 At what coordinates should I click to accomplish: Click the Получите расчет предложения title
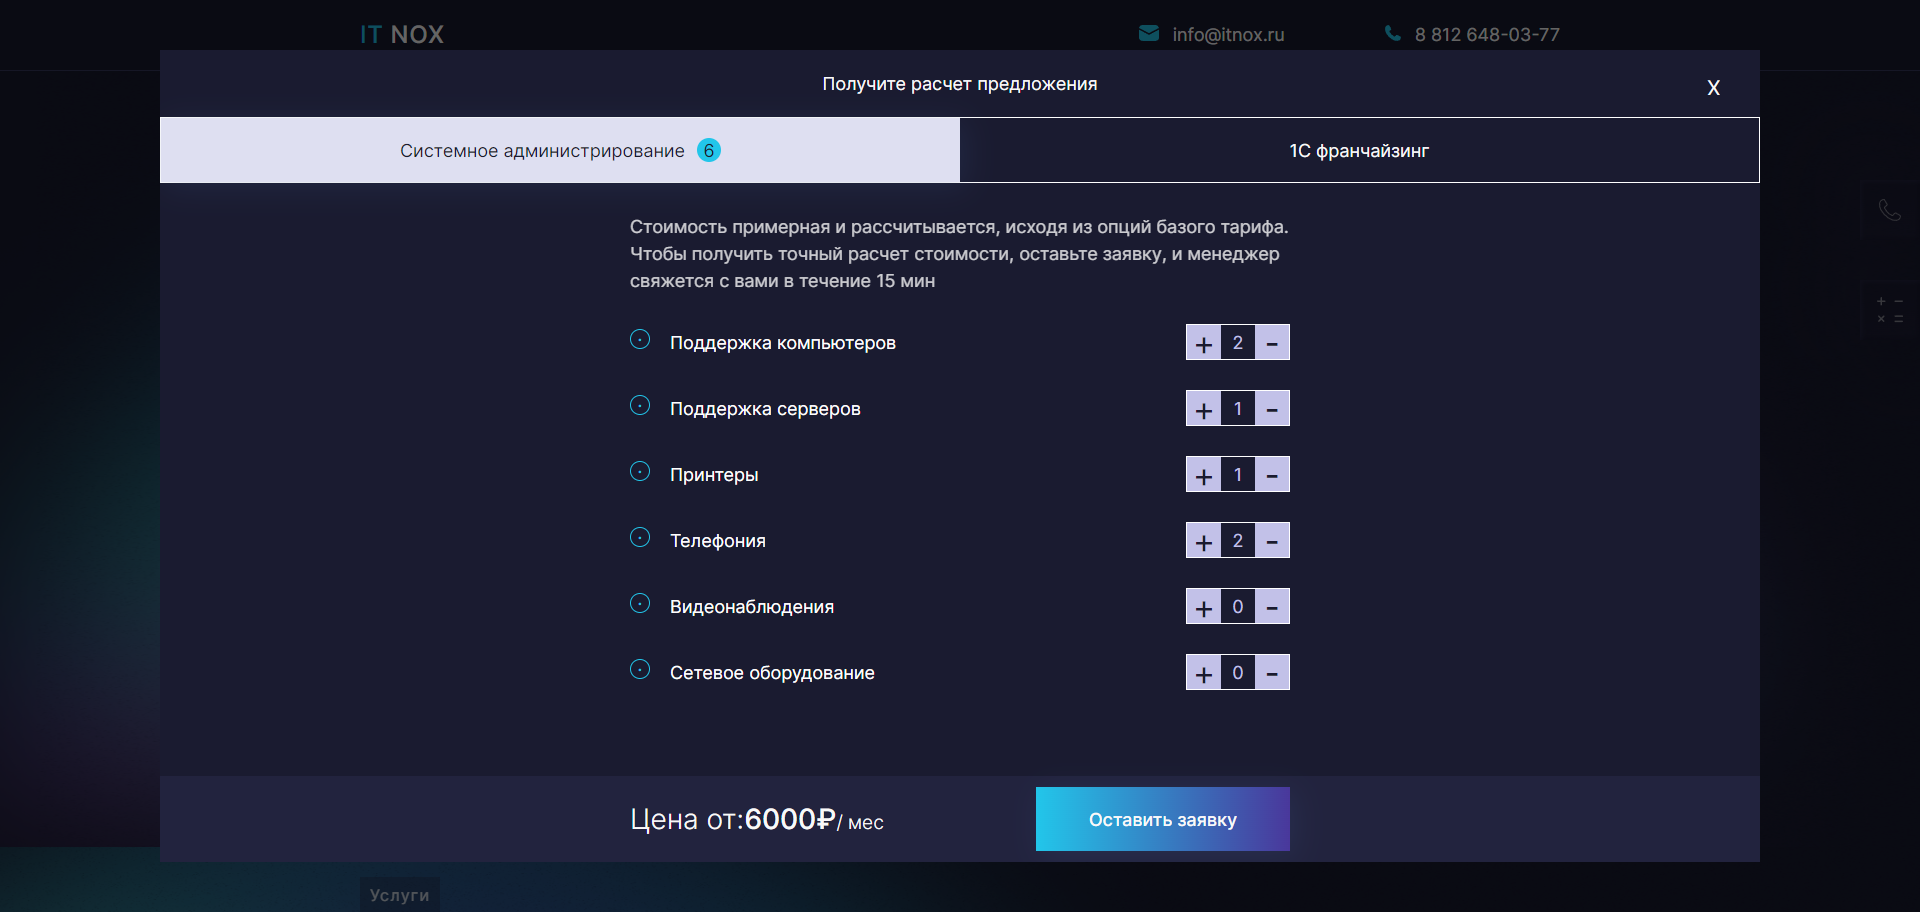click(960, 84)
